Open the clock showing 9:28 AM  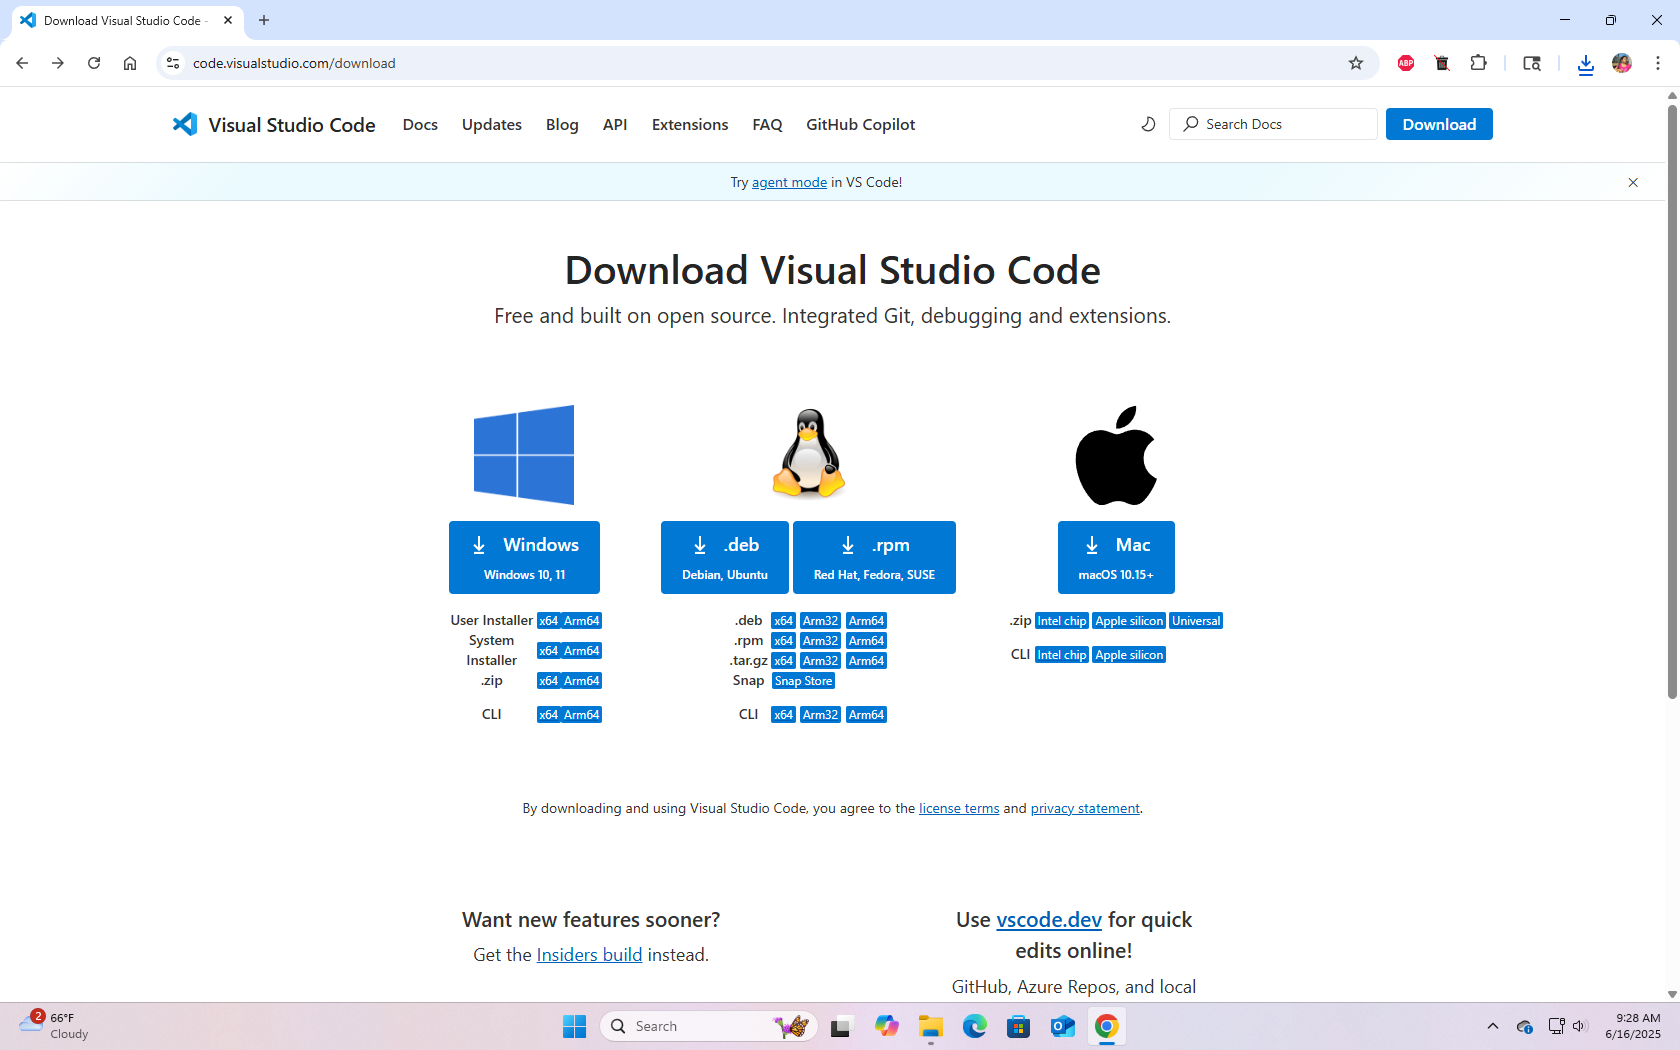point(1633,1026)
